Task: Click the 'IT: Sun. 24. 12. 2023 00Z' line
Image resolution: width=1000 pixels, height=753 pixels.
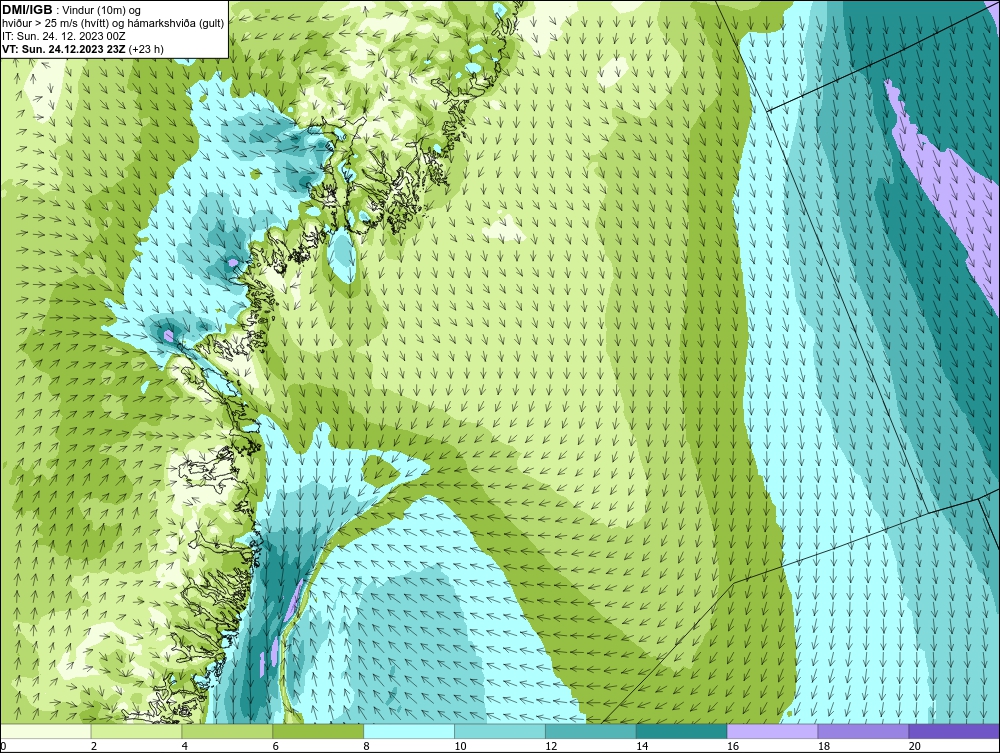Action: click(x=64, y=36)
